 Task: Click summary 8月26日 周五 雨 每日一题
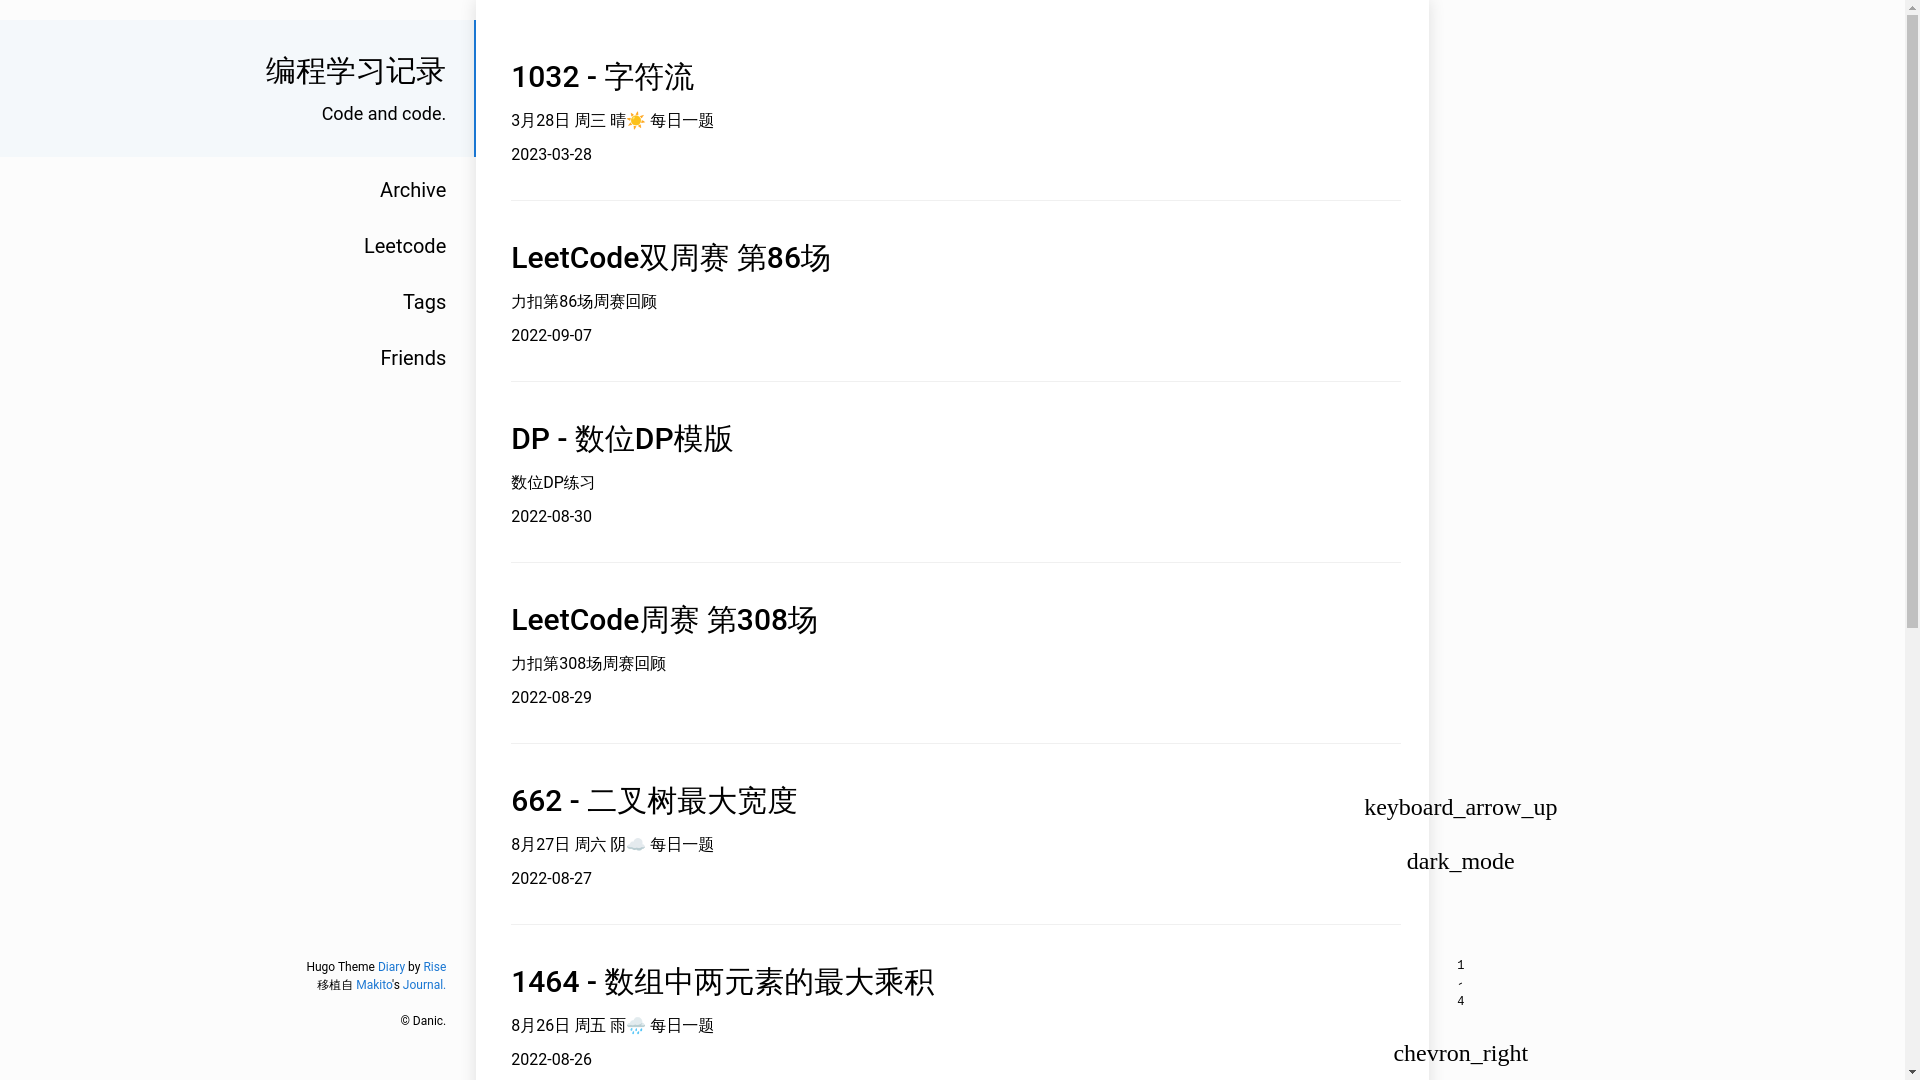point(612,1025)
